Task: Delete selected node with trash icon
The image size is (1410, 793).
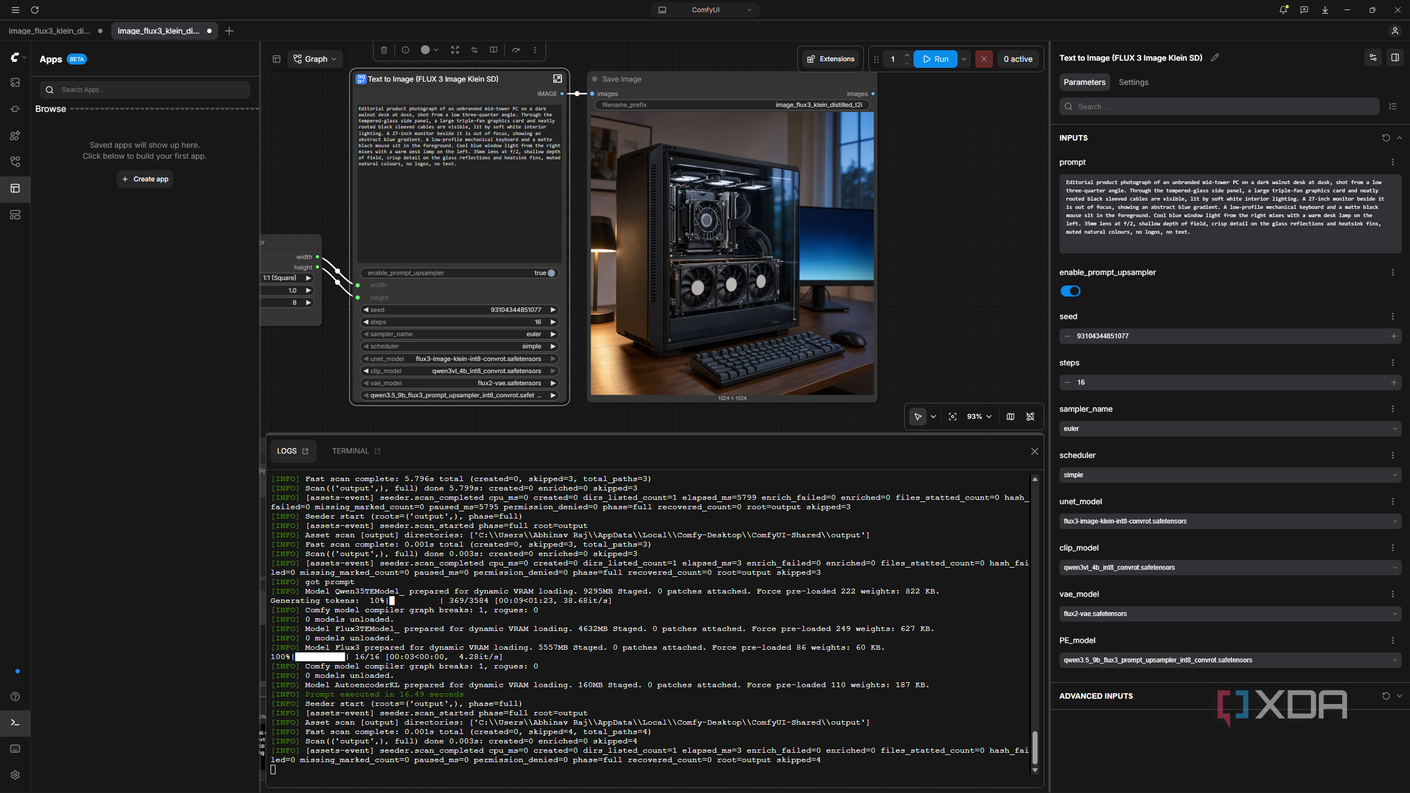Action: click(x=384, y=50)
